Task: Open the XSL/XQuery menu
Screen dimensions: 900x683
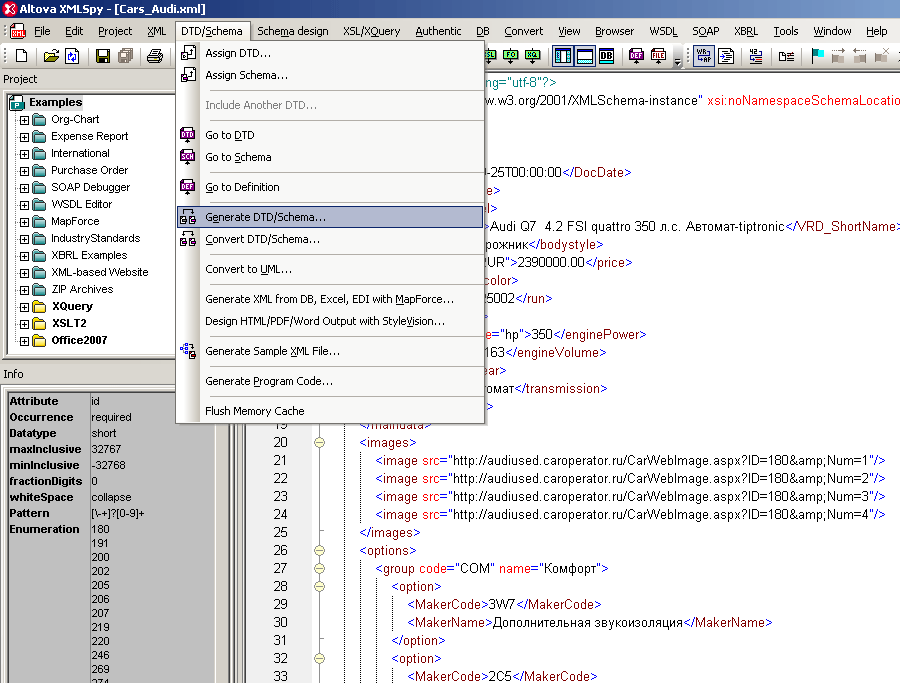Action: [371, 31]
